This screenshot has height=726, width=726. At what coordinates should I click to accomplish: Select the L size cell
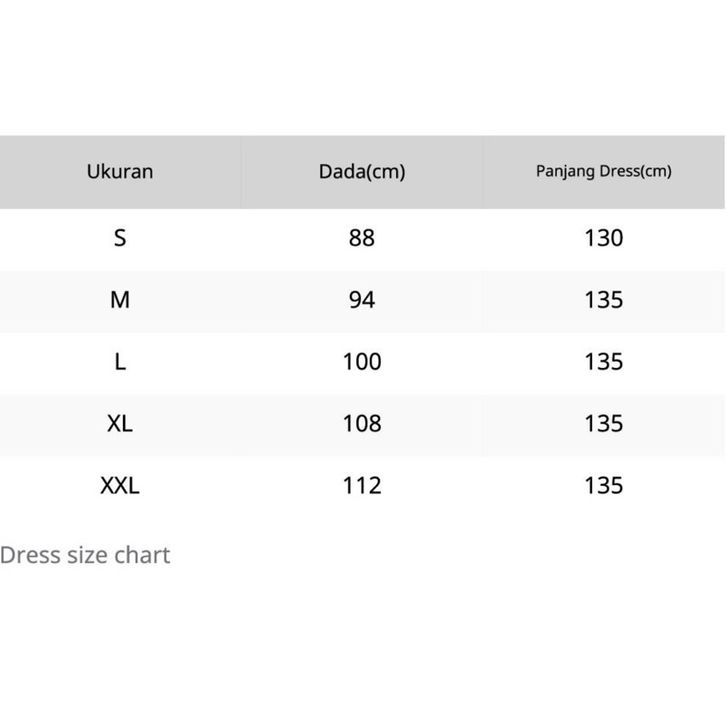coord(120,362)
